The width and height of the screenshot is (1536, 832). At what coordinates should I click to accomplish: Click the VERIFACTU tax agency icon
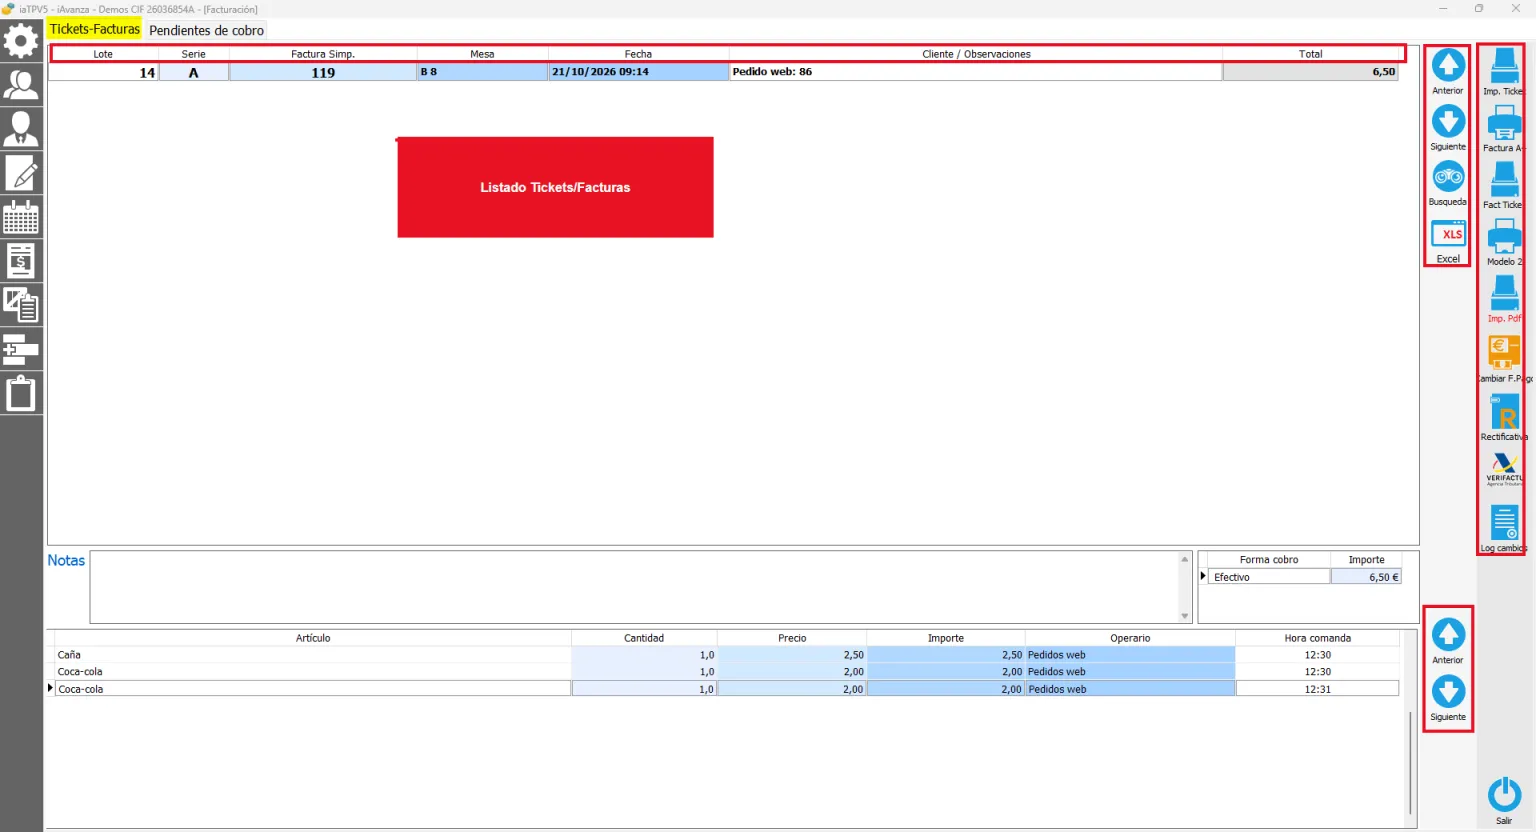[1504, 468]
